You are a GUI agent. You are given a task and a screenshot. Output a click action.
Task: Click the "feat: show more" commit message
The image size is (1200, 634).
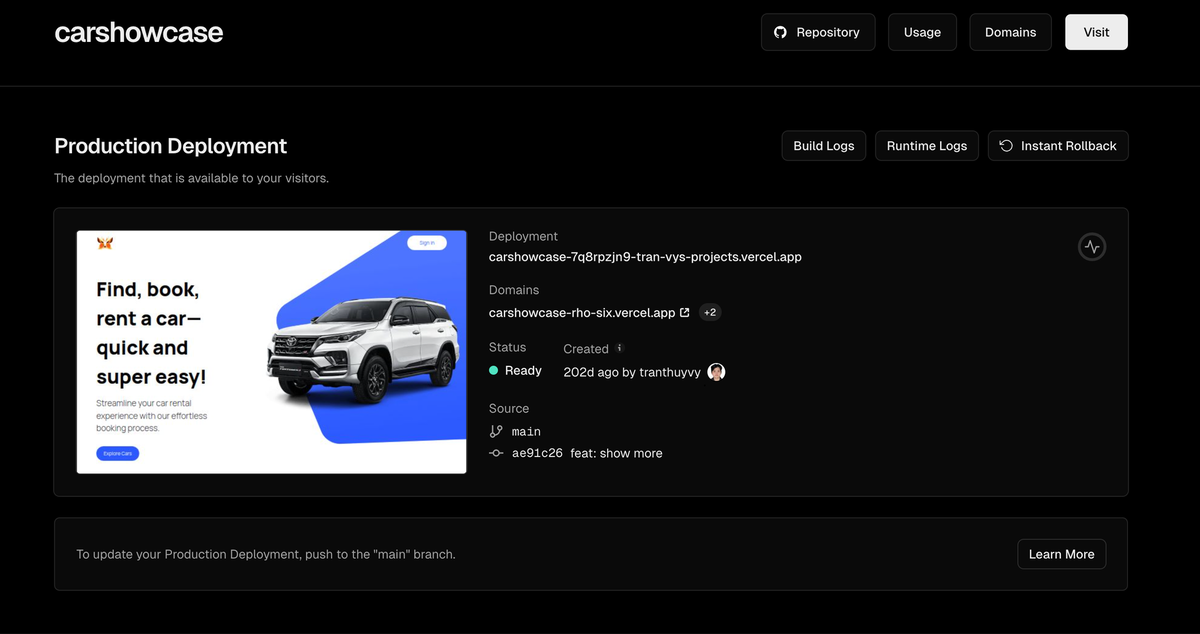(616, 453)
